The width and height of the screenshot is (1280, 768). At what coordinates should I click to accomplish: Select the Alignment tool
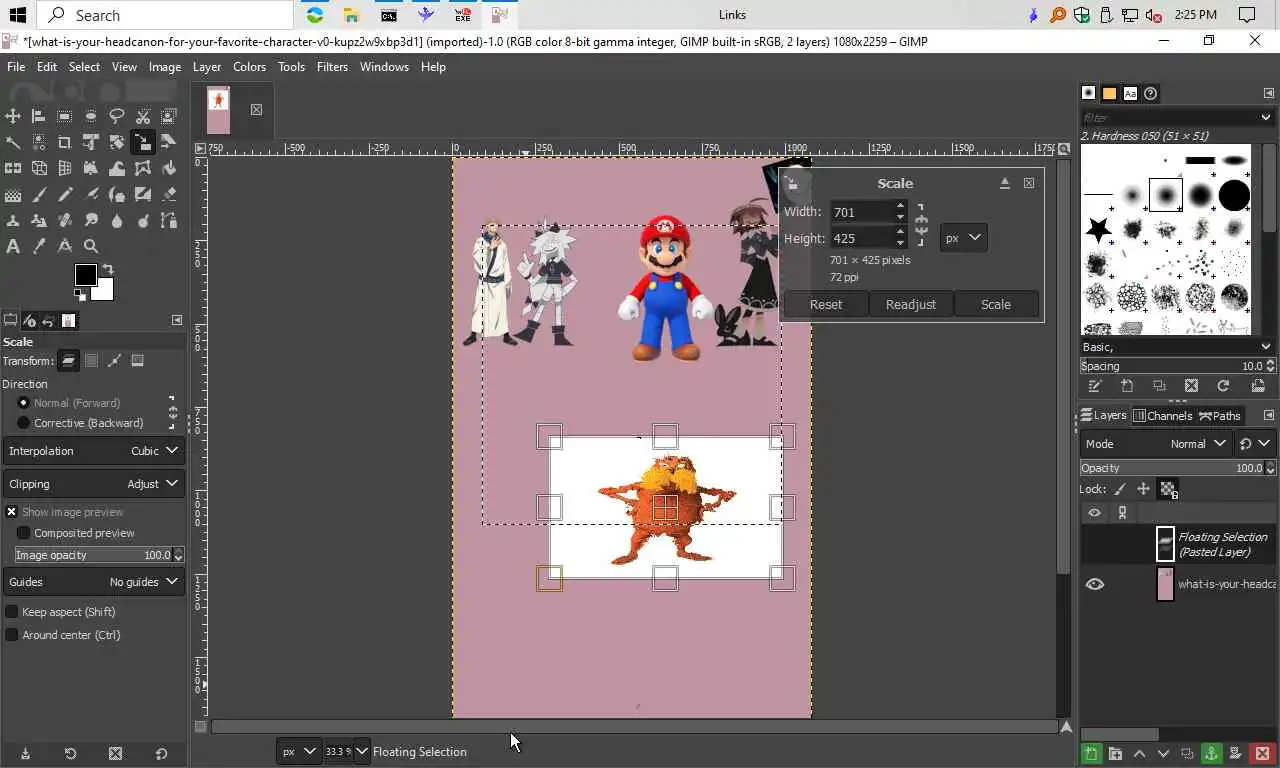pos(39,116)
